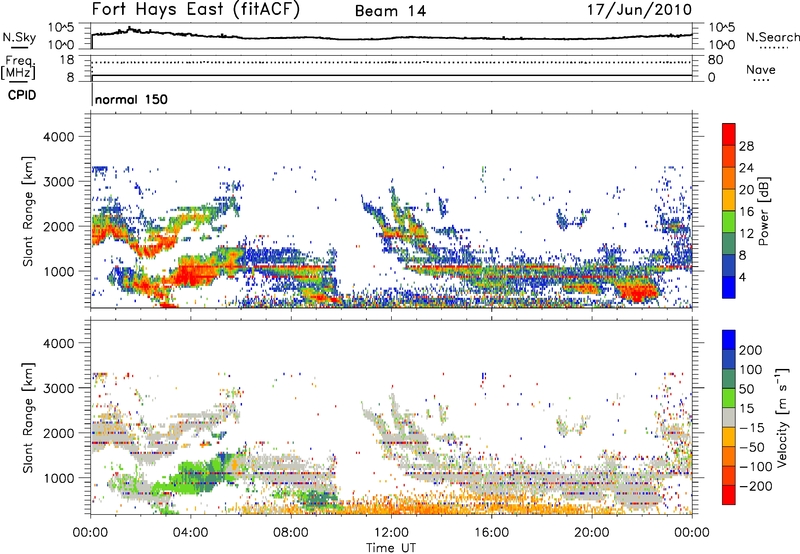Click the 'Beam 14' label
800x554 pixels.
pyautogui.click(x=390, y=11)
